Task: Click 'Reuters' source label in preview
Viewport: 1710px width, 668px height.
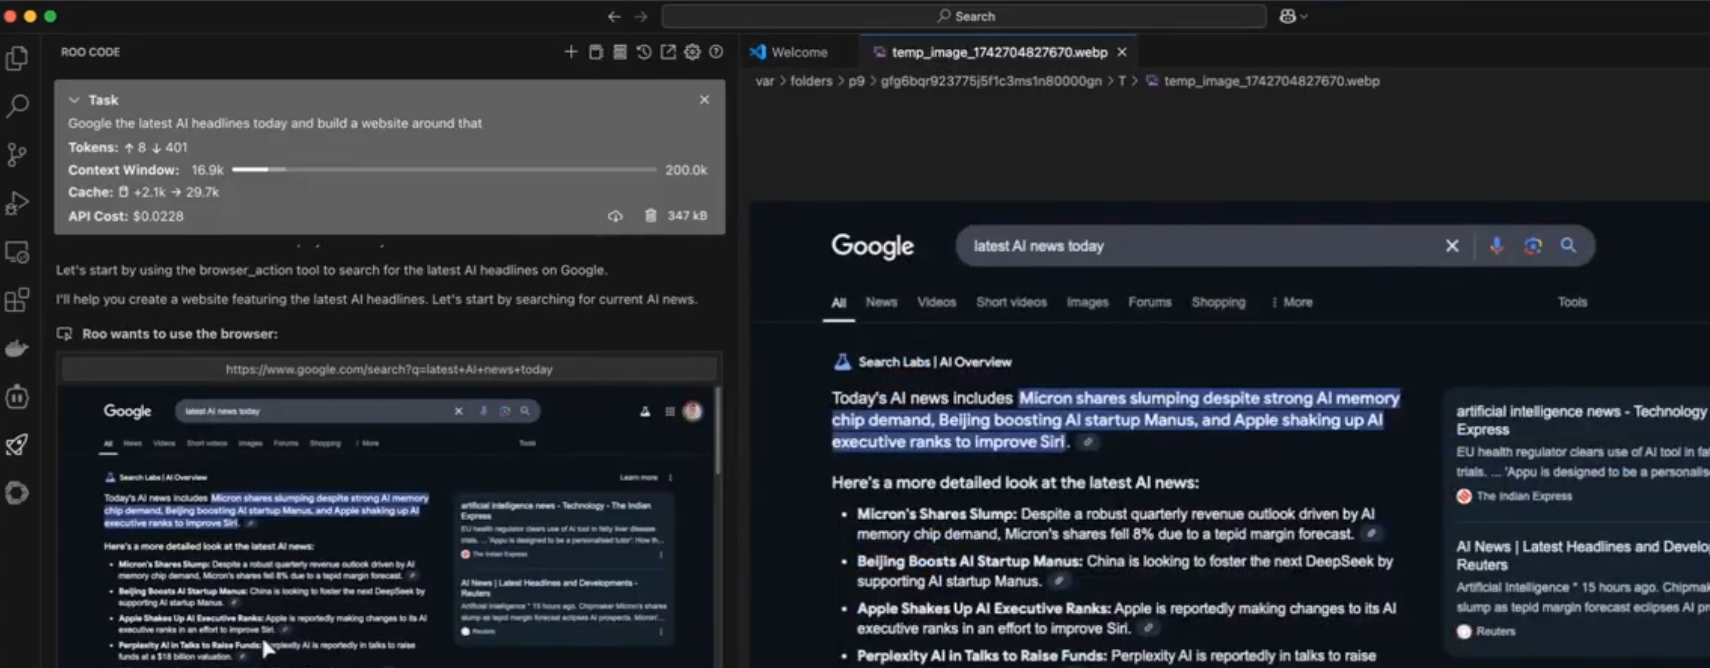Action: [1495, 631]
